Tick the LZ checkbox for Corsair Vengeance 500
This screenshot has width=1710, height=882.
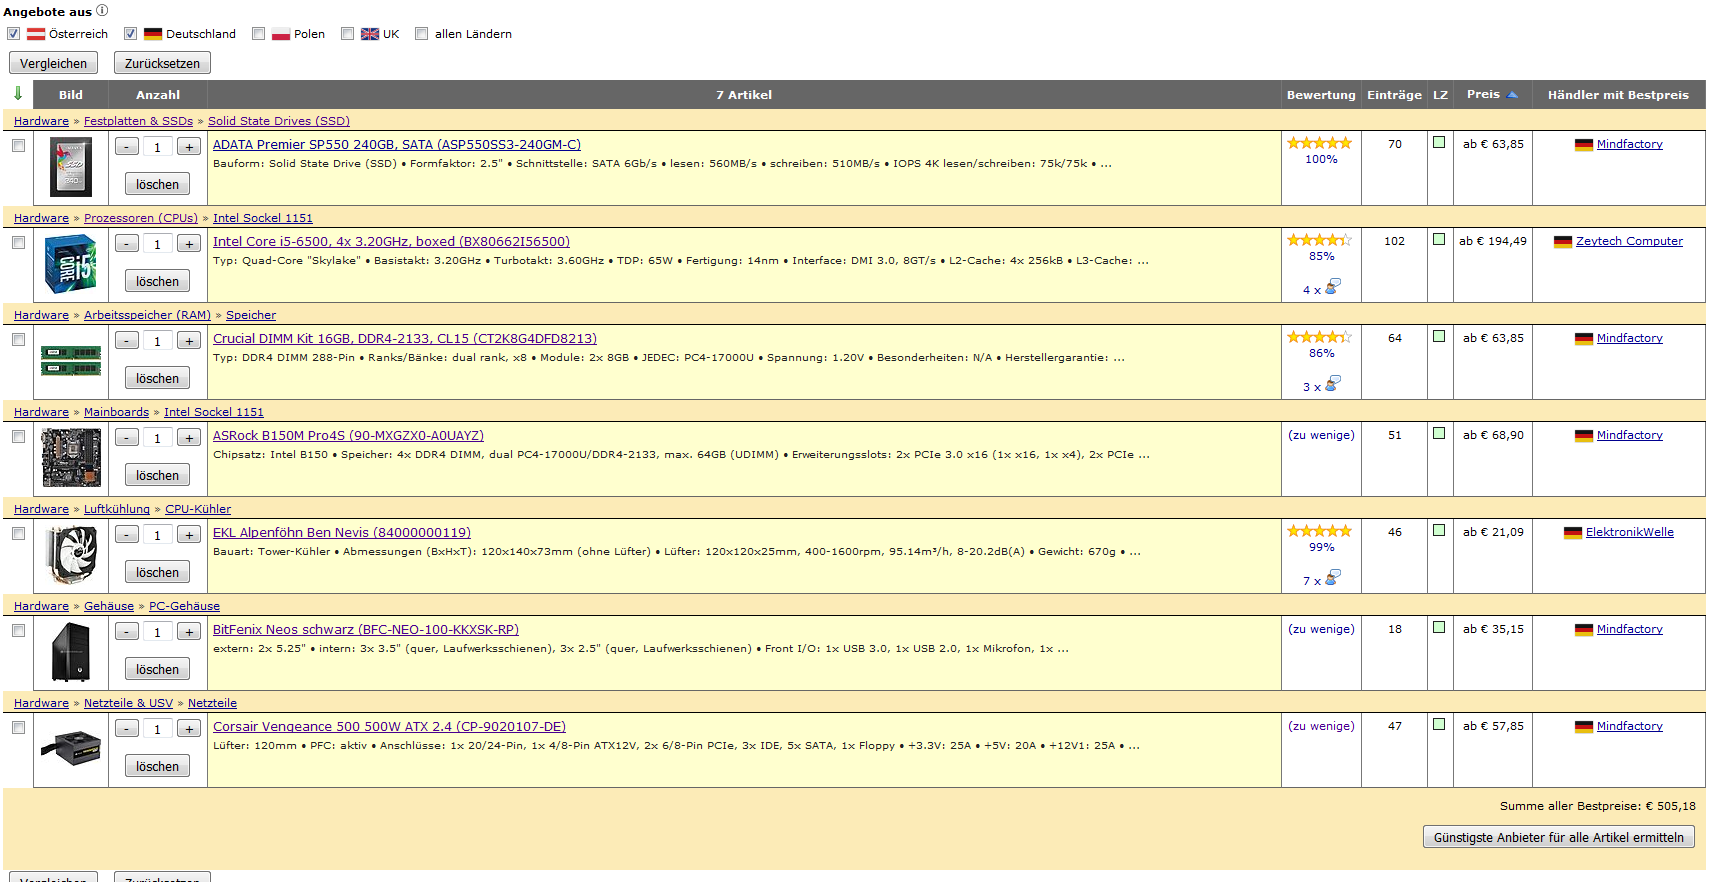tap(1439, 725)
